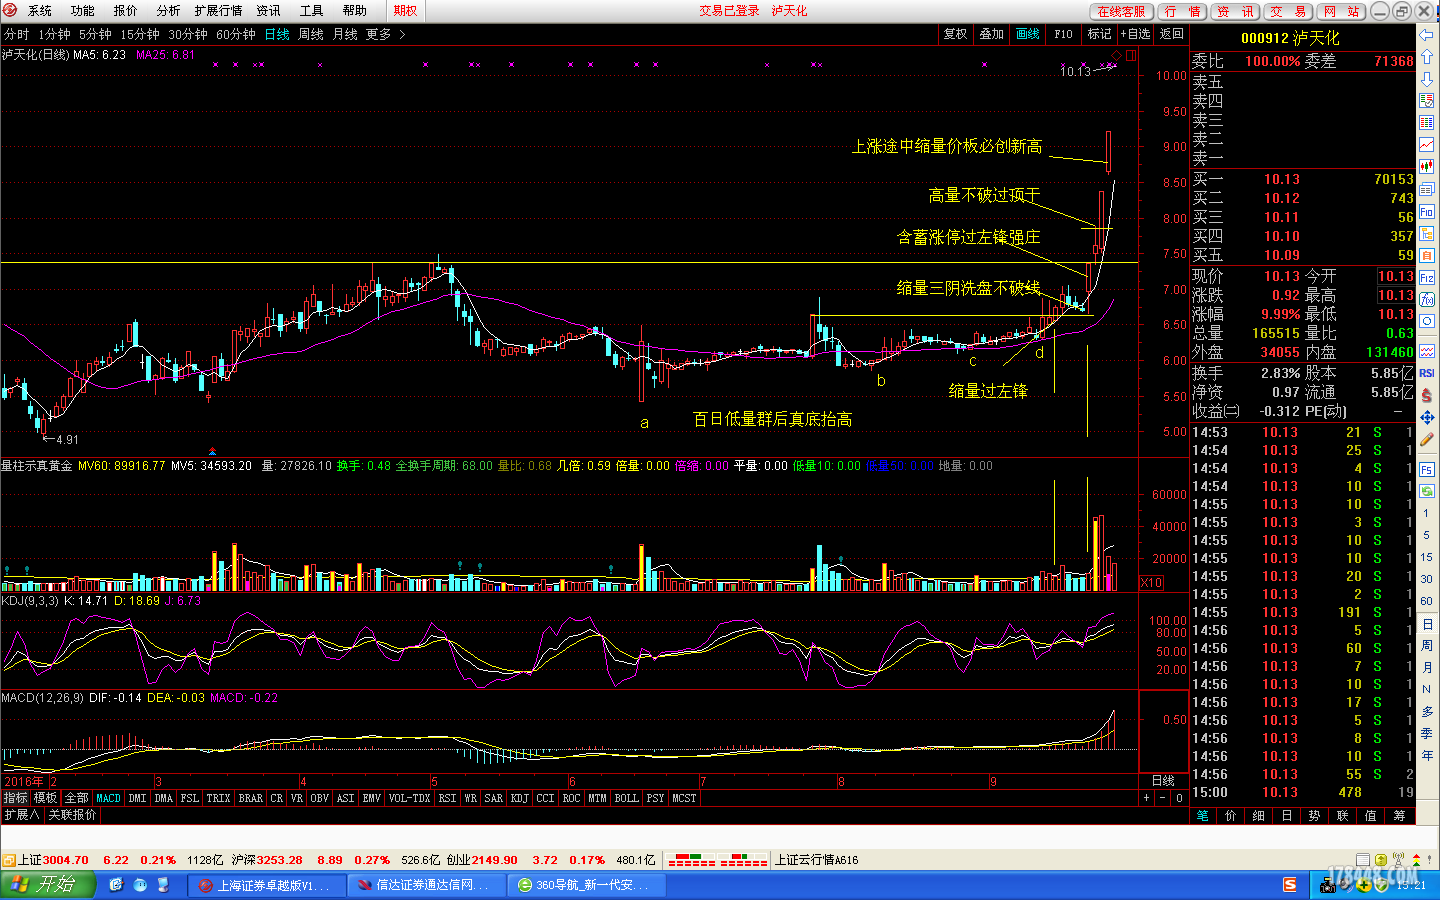Screen dimensions: 1440x900
Task: Open the 报价 menu
Action: click(126, 11)
